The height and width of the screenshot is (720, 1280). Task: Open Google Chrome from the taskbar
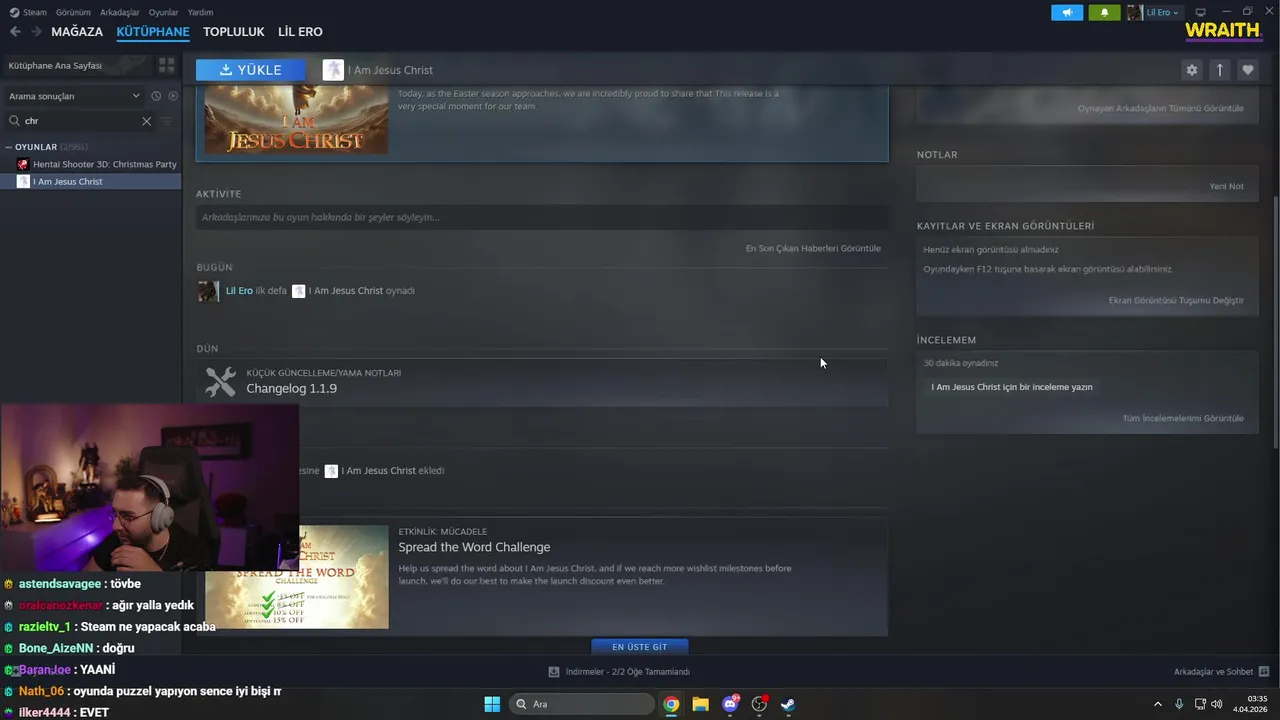(671, 704)
